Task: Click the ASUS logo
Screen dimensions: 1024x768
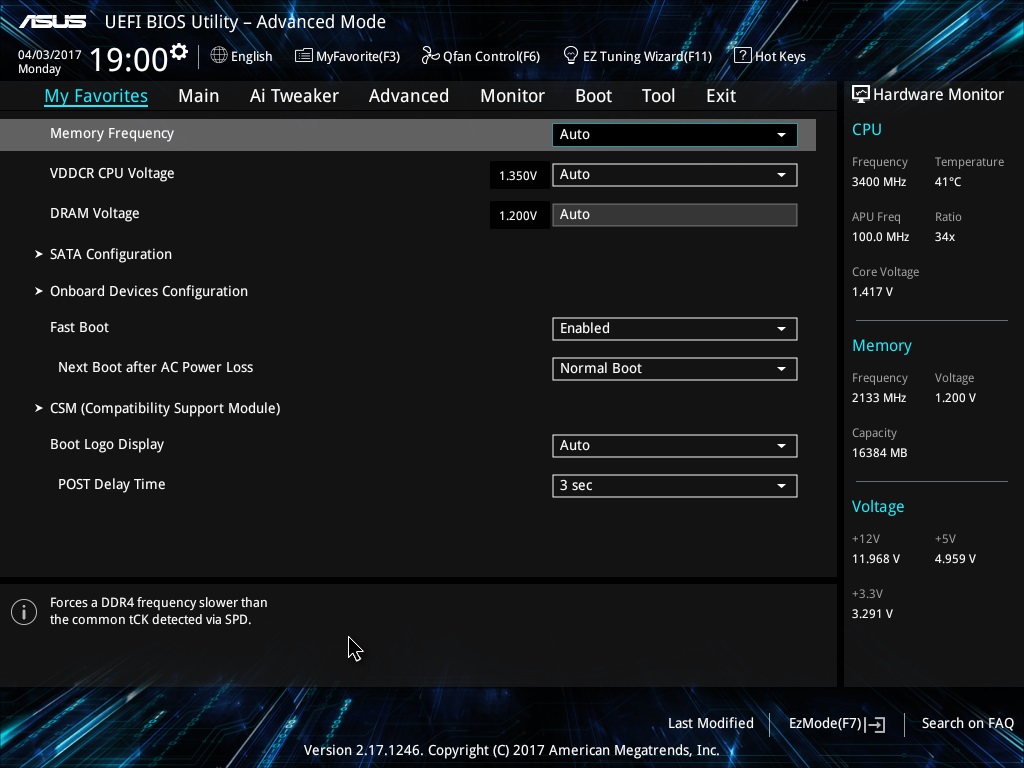Action: coord(52,22)
